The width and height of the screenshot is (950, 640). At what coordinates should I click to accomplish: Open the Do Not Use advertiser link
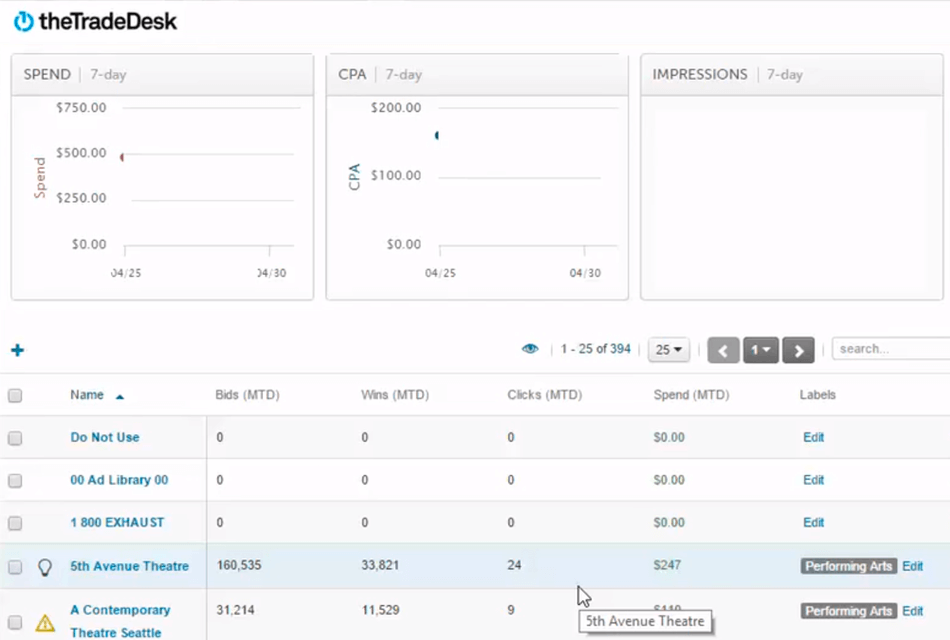click(x=105, y=438)
